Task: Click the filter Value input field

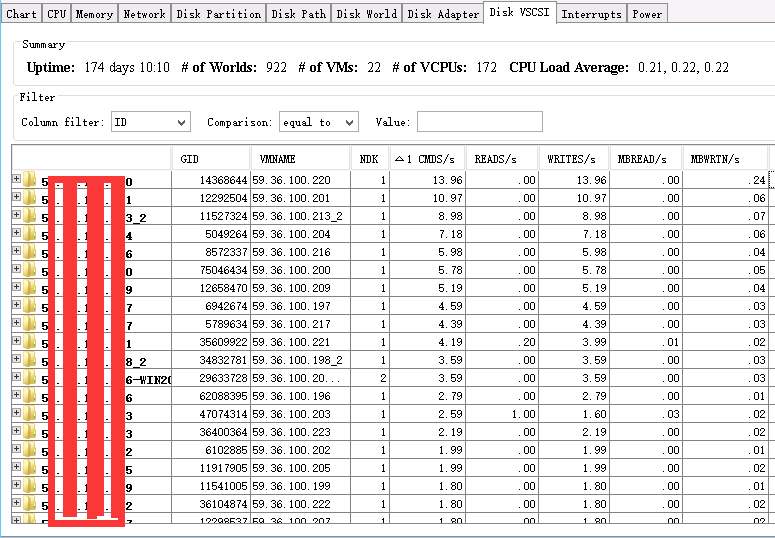Action: pos(479,122)
